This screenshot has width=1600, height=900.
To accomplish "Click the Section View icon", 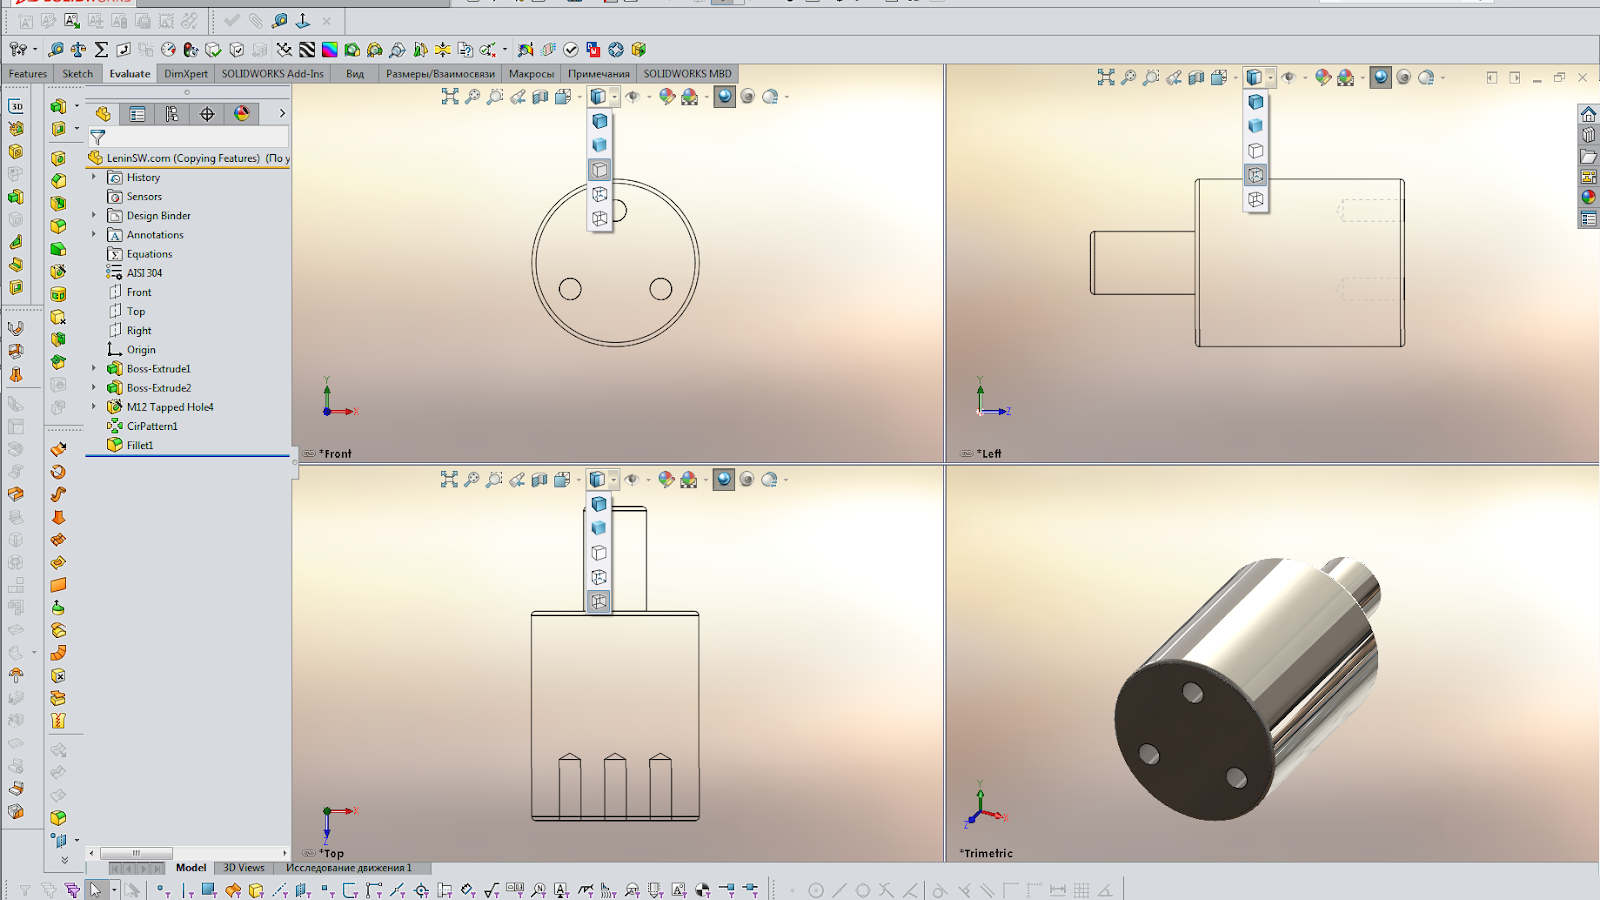I will [541, 96].
